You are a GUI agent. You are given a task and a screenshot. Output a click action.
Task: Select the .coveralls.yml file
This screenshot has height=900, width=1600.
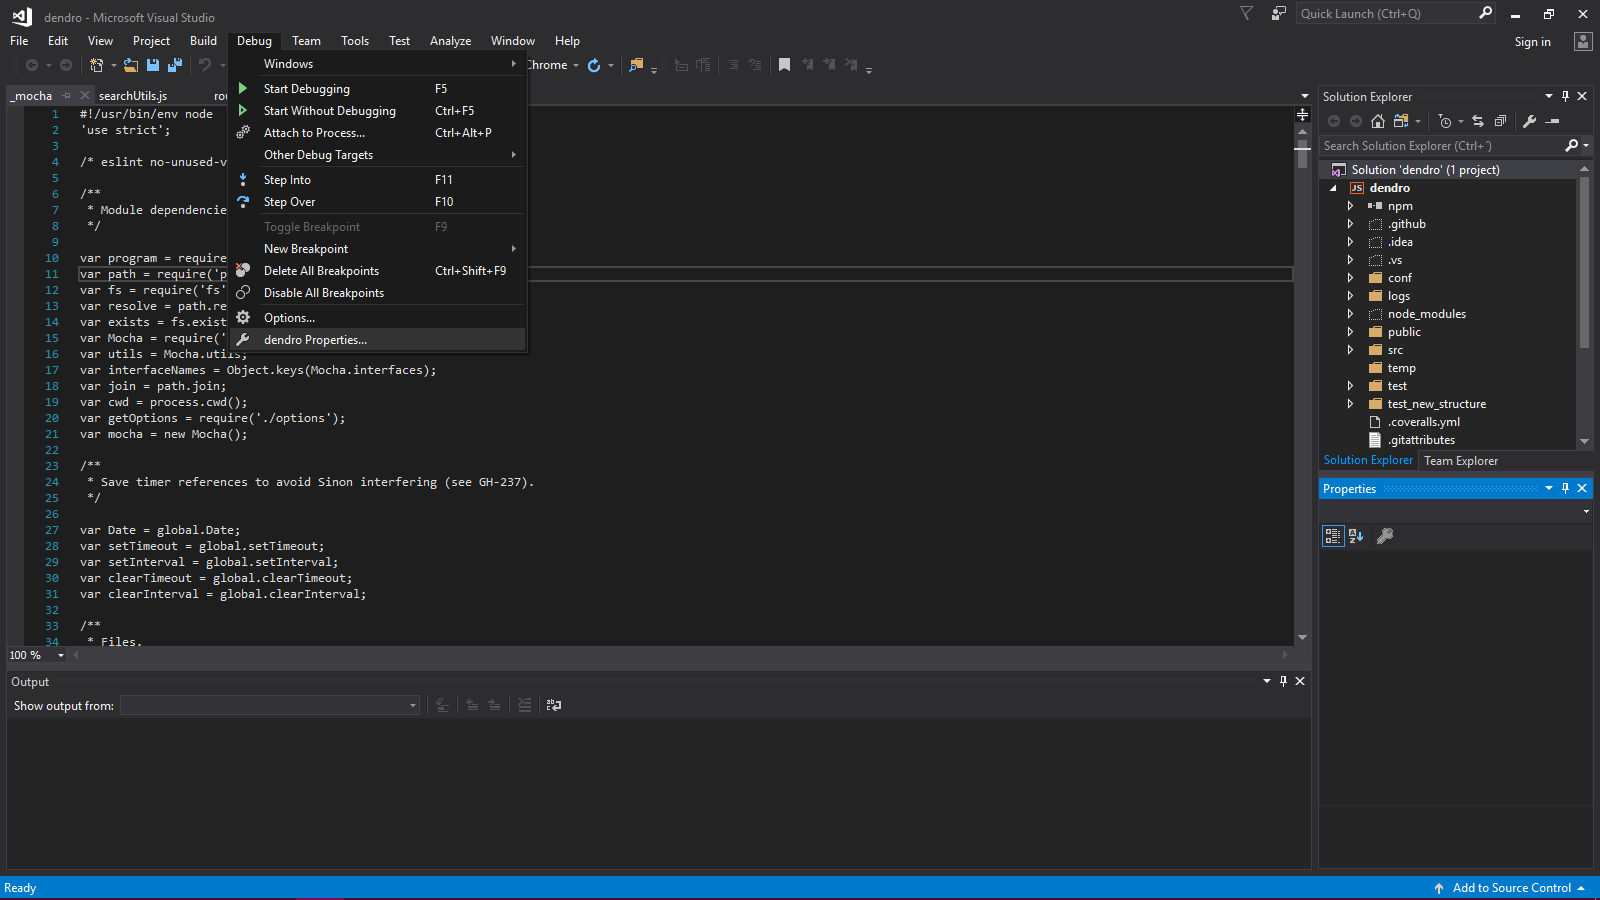click(1424, 422)
